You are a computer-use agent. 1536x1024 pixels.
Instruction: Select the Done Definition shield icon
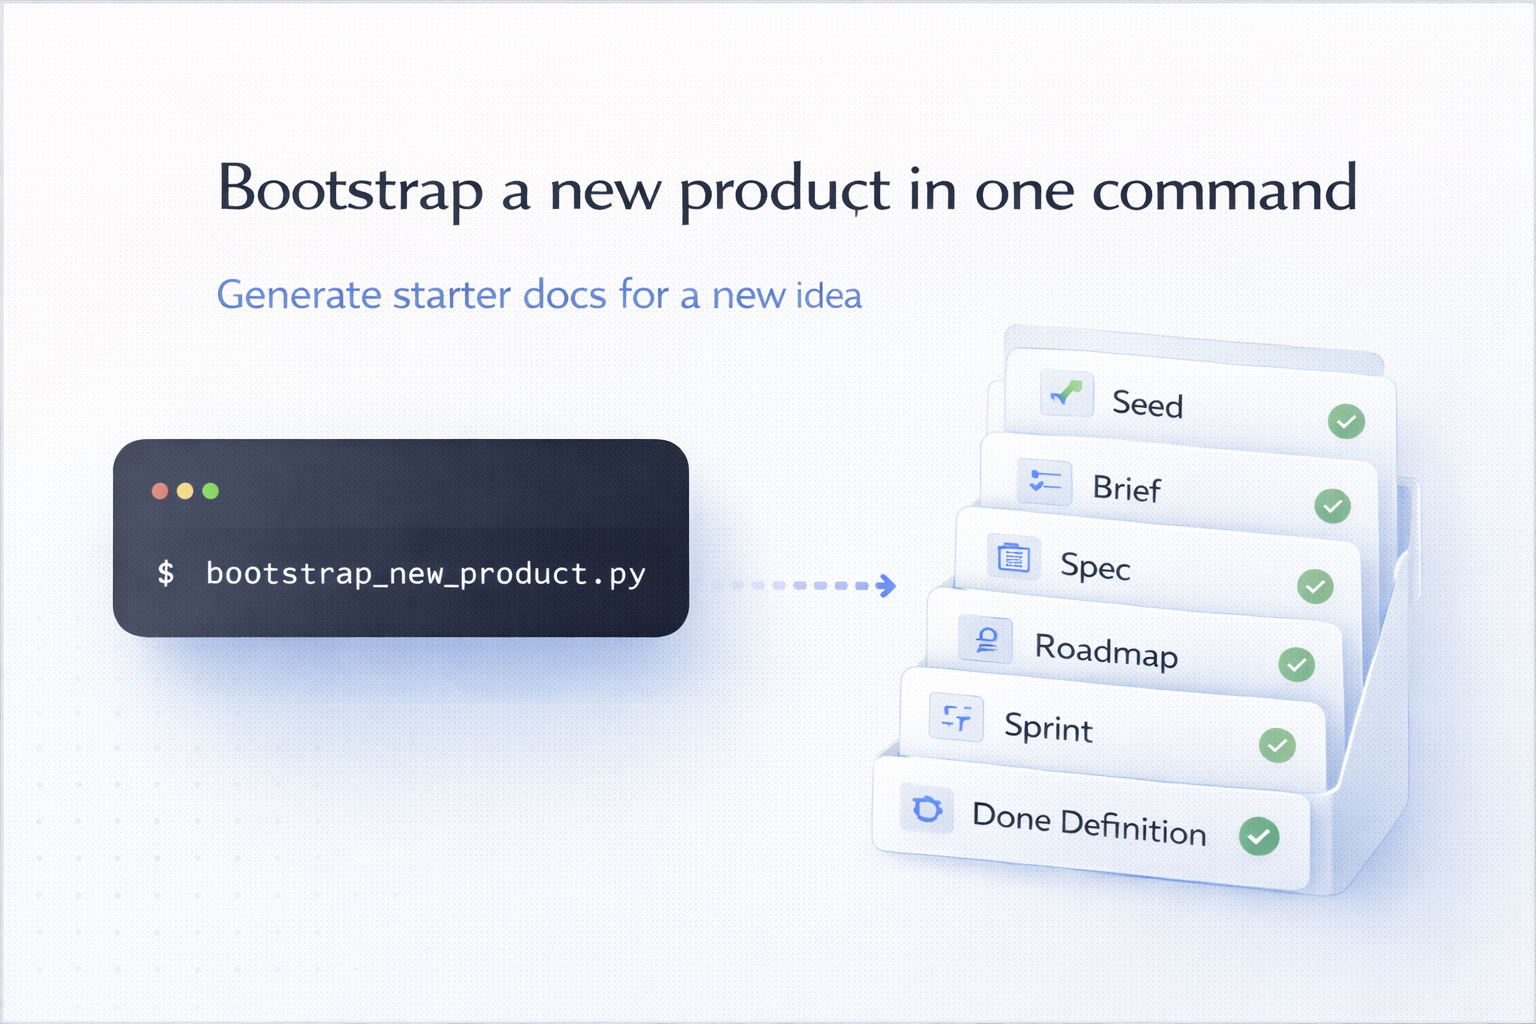click(x=926, y=810)
